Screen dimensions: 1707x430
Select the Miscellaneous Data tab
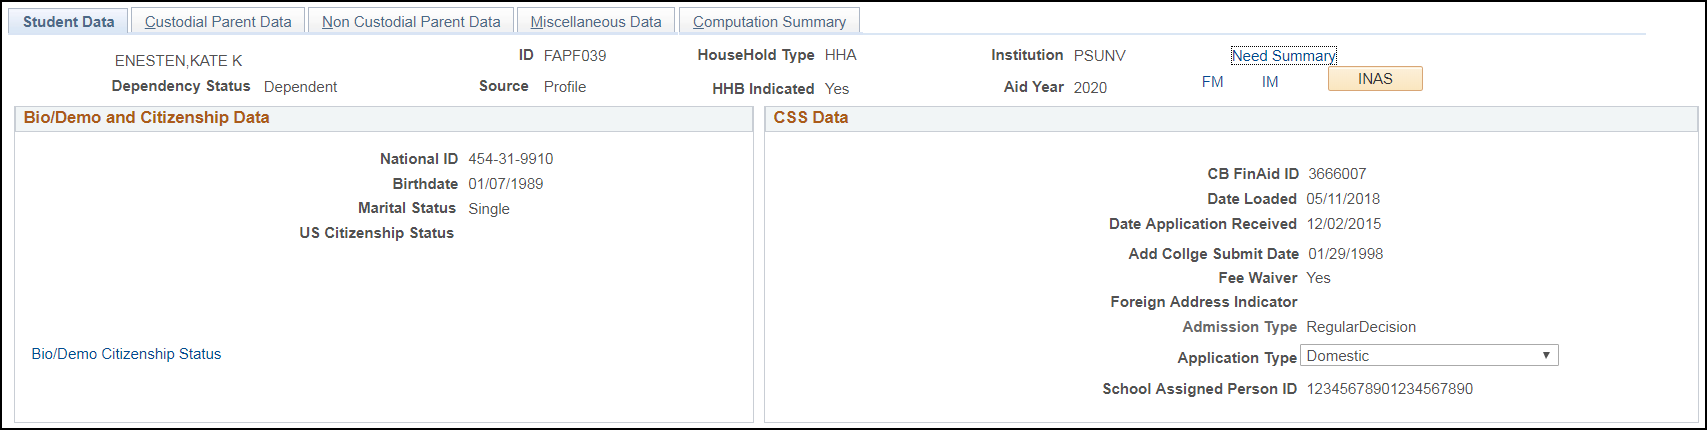pos(596,21)
